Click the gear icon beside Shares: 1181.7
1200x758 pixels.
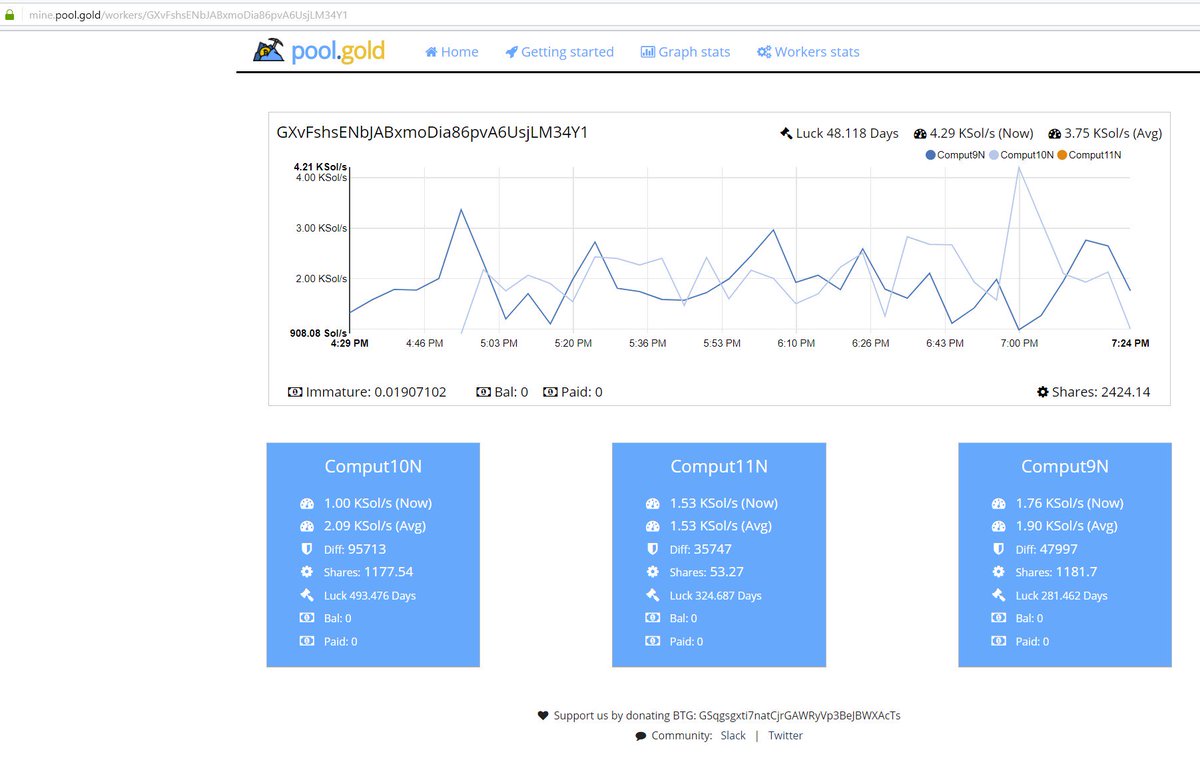tap(999, 572)
